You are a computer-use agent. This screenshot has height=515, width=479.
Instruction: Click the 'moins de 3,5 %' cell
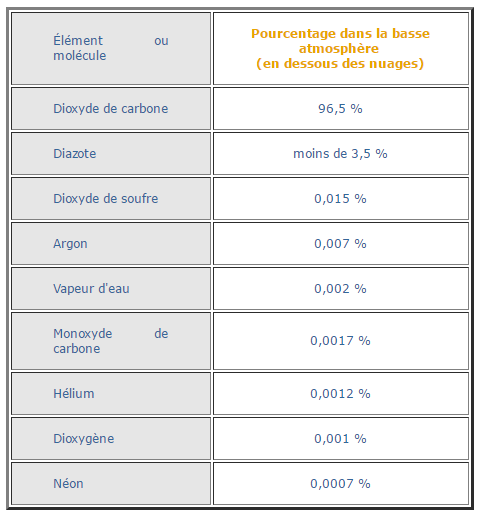point(341,154)
